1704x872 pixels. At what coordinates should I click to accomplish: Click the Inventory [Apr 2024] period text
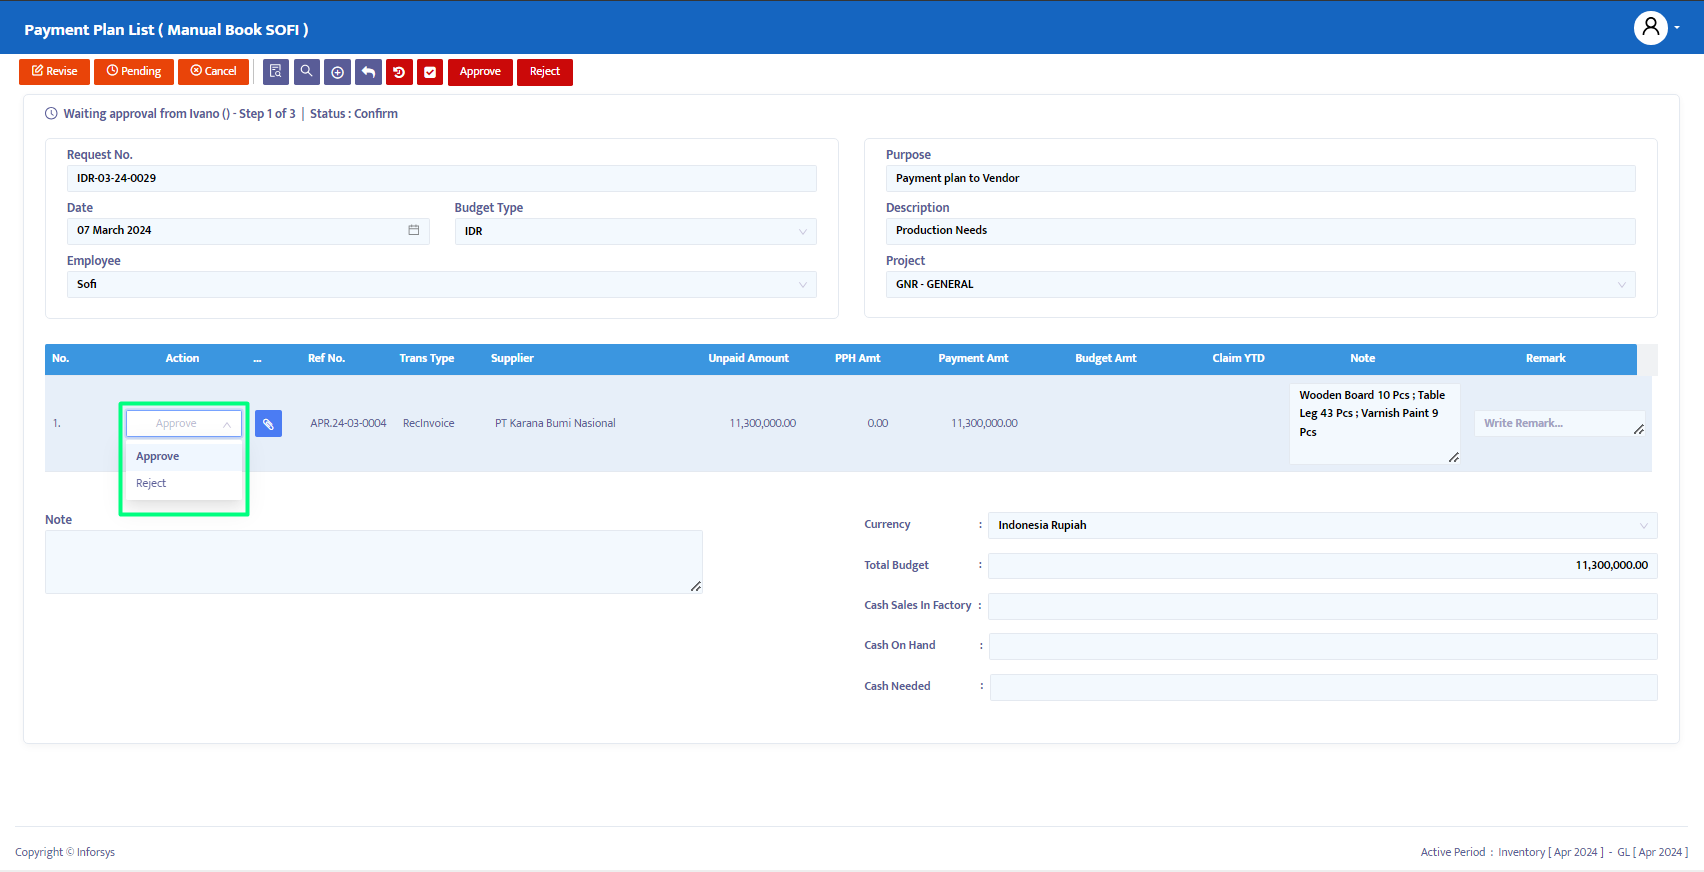click(x=1551, y=852)
